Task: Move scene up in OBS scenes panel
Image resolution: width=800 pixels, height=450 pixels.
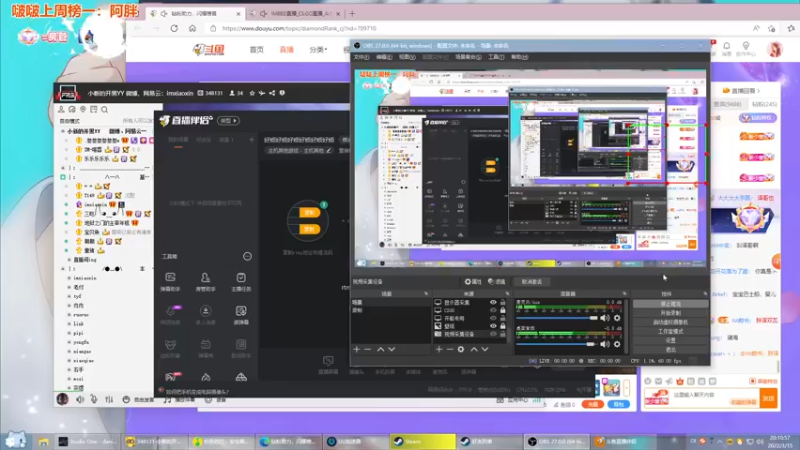Action: click(x=381, y=349)
